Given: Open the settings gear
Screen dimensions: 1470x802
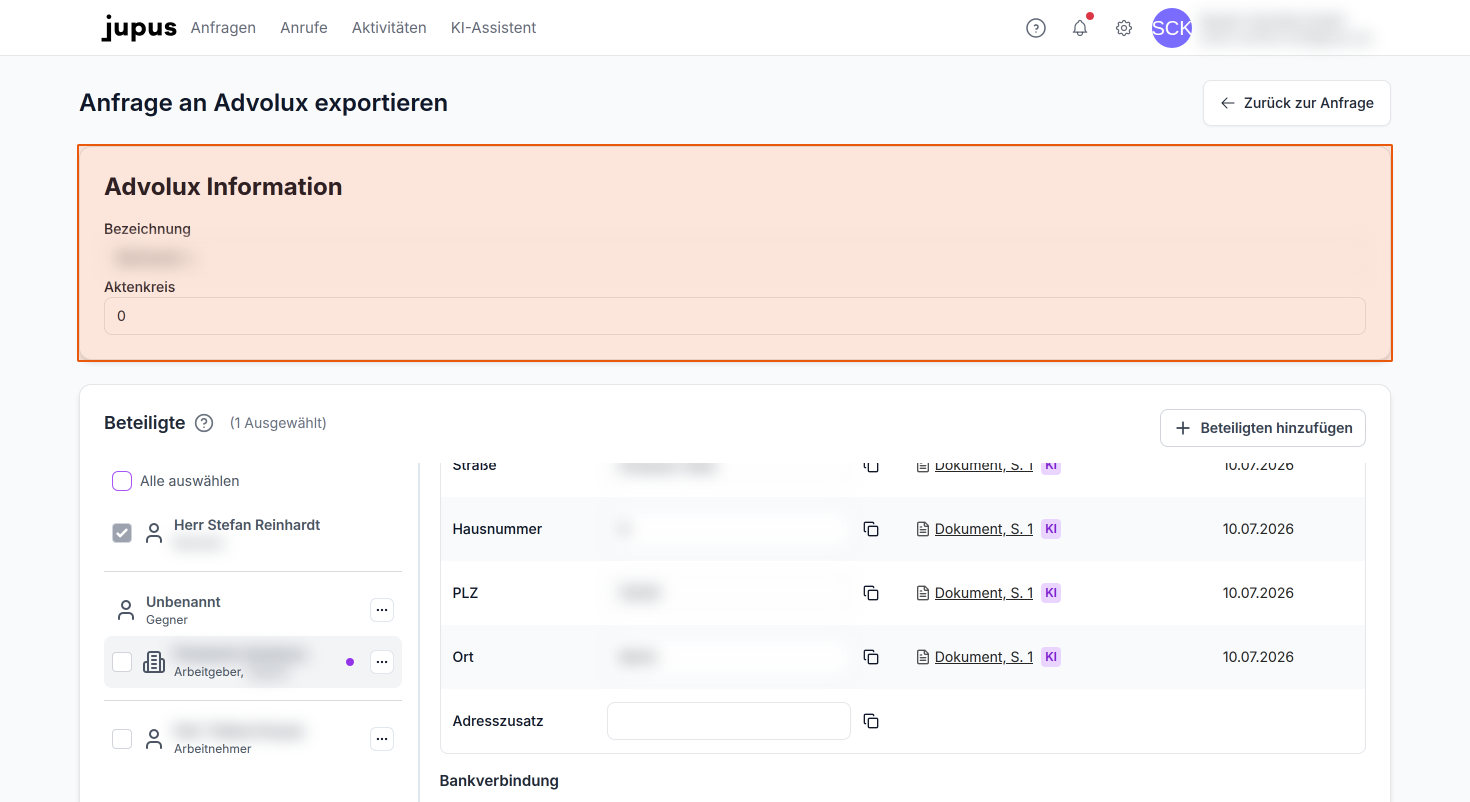Looking at the screenshot, I should click(x=1124, y=28).
